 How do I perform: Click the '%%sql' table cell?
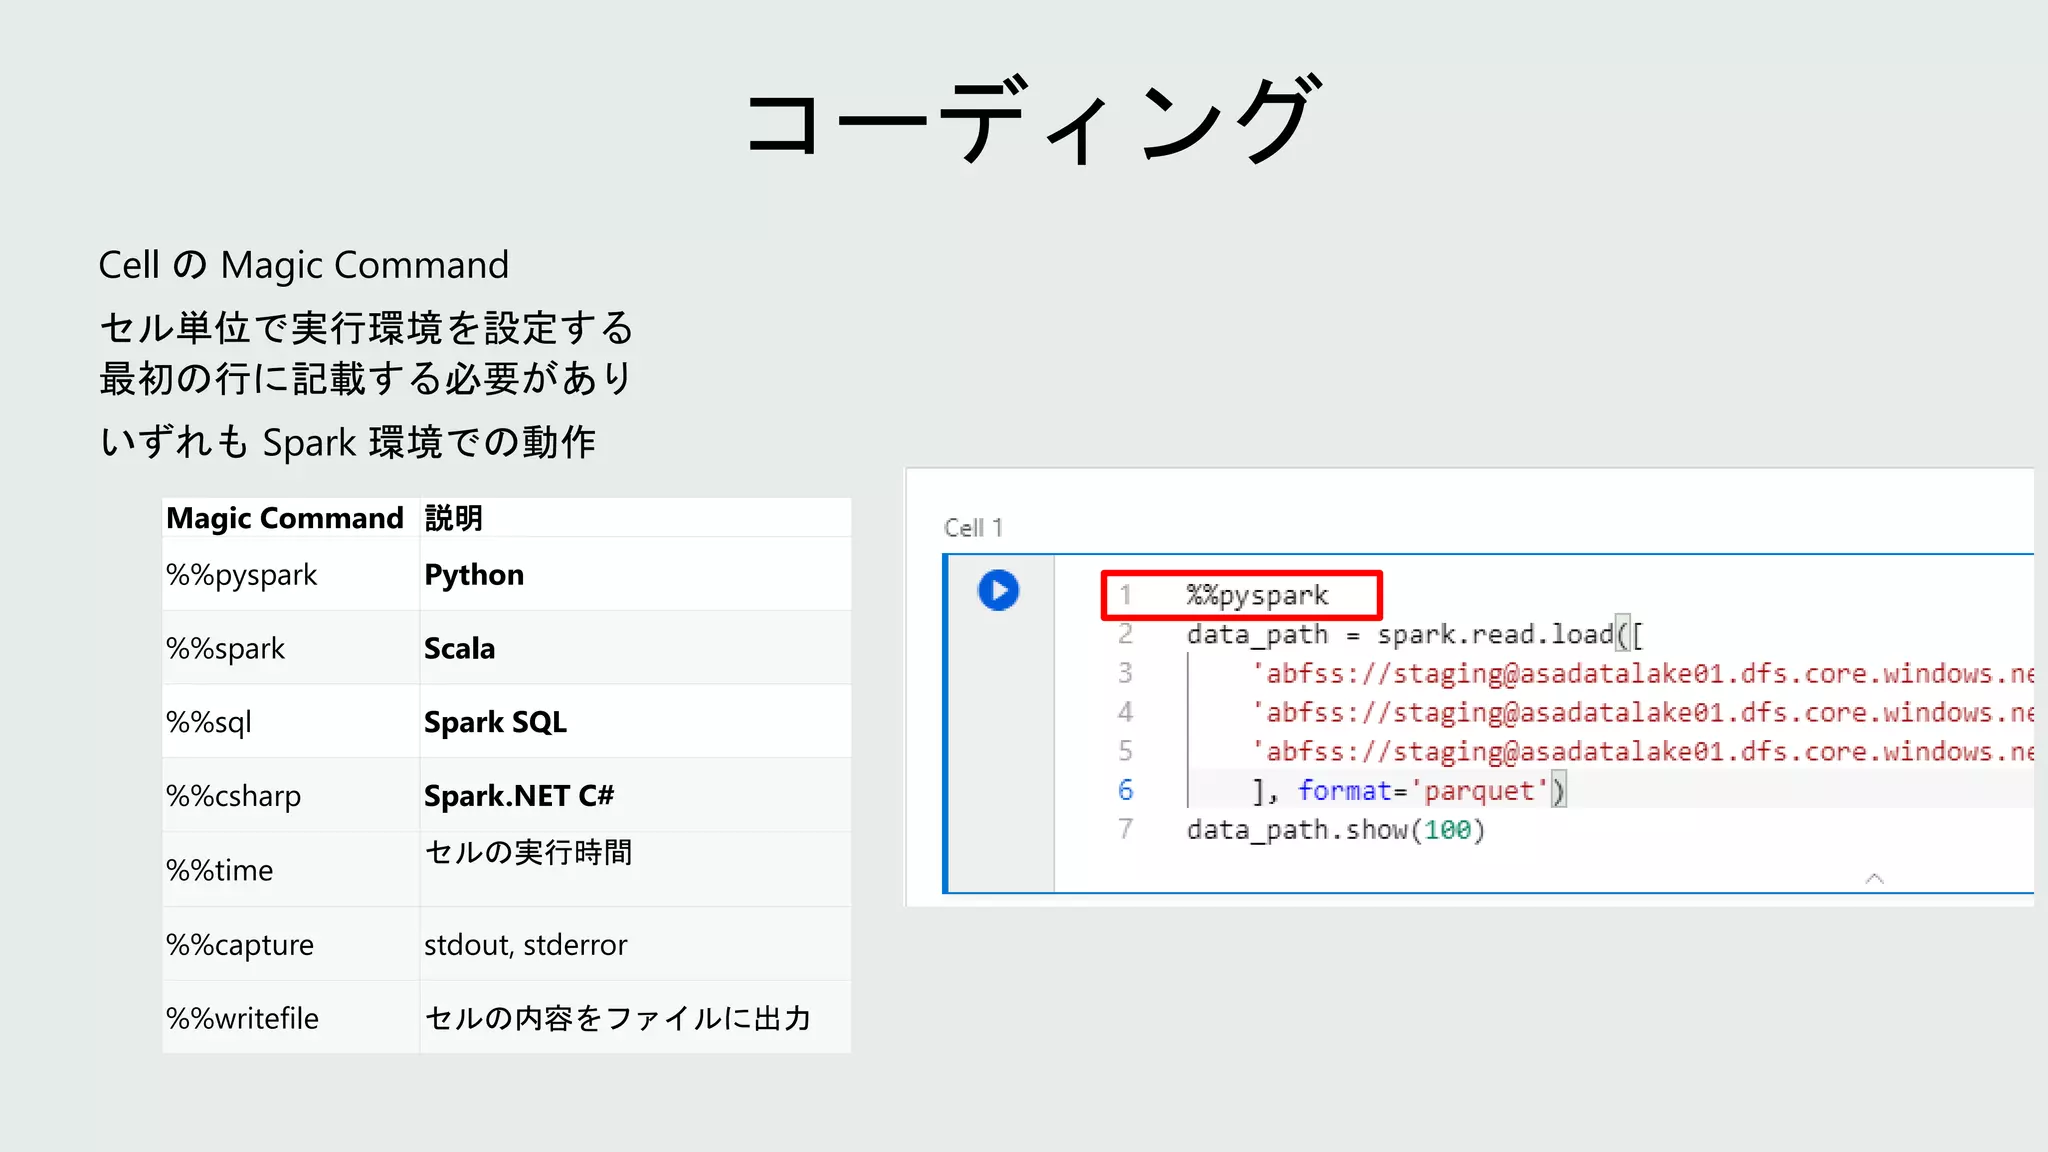pos(291,722)
